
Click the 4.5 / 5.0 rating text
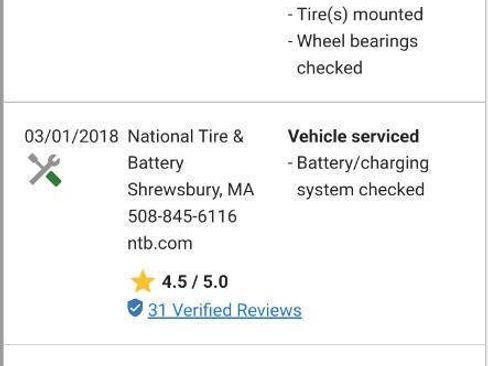(195, 282)
